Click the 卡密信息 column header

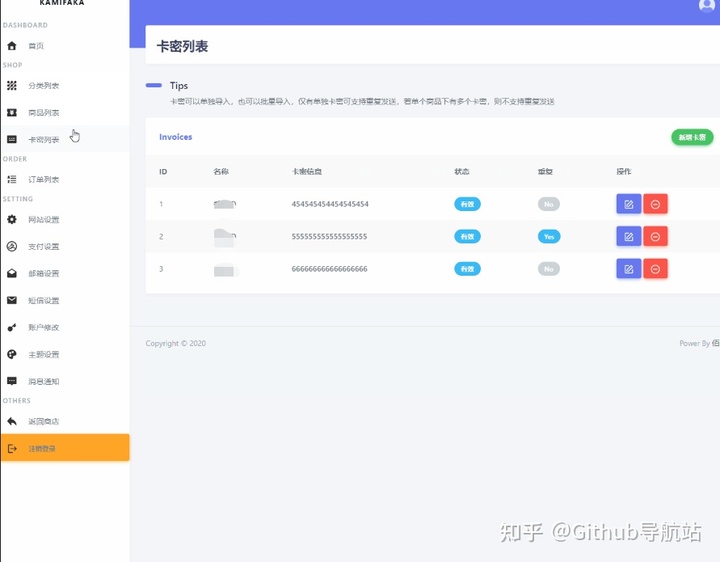(307, 172)
